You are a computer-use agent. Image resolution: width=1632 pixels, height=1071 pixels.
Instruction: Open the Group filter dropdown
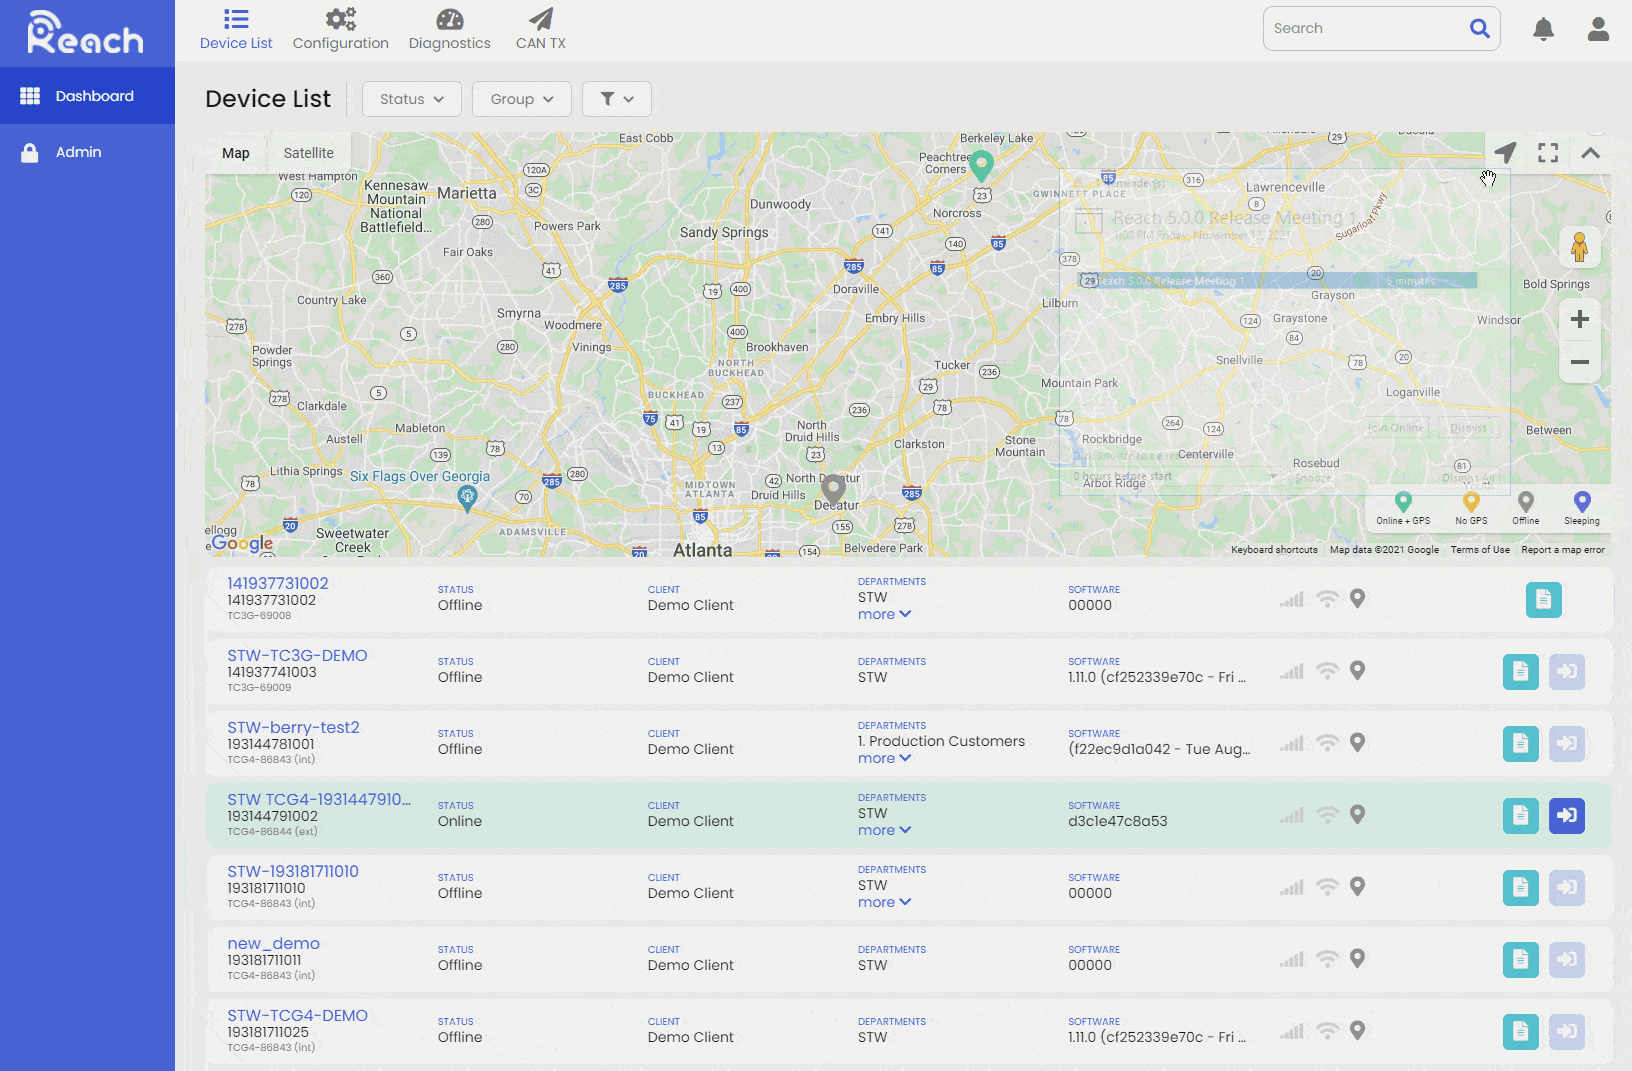pyautogui.click(x=521, y=98)
